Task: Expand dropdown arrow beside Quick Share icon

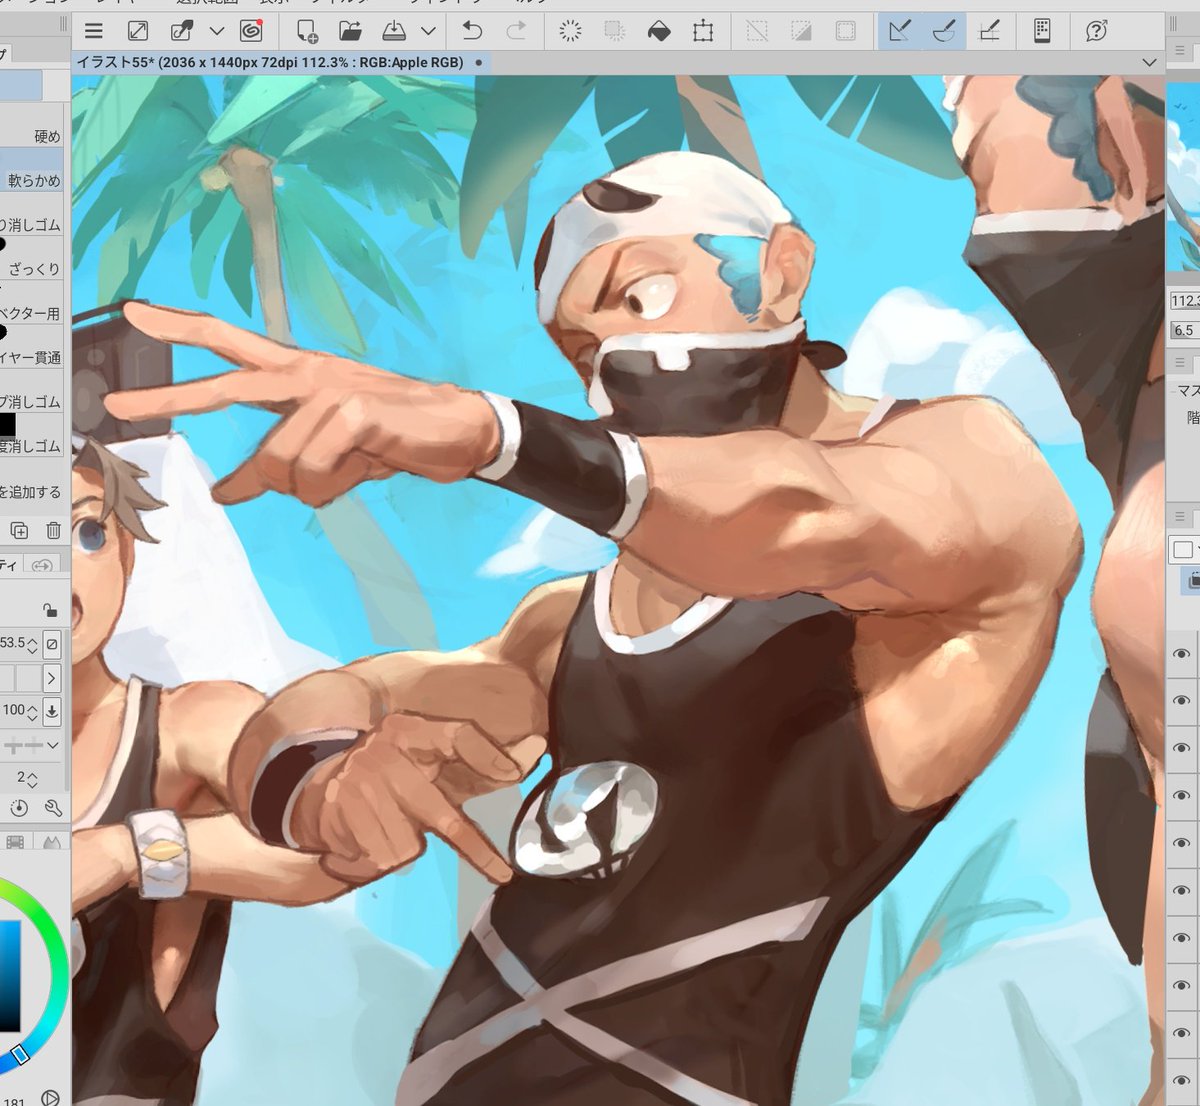Action: [216, 31]
